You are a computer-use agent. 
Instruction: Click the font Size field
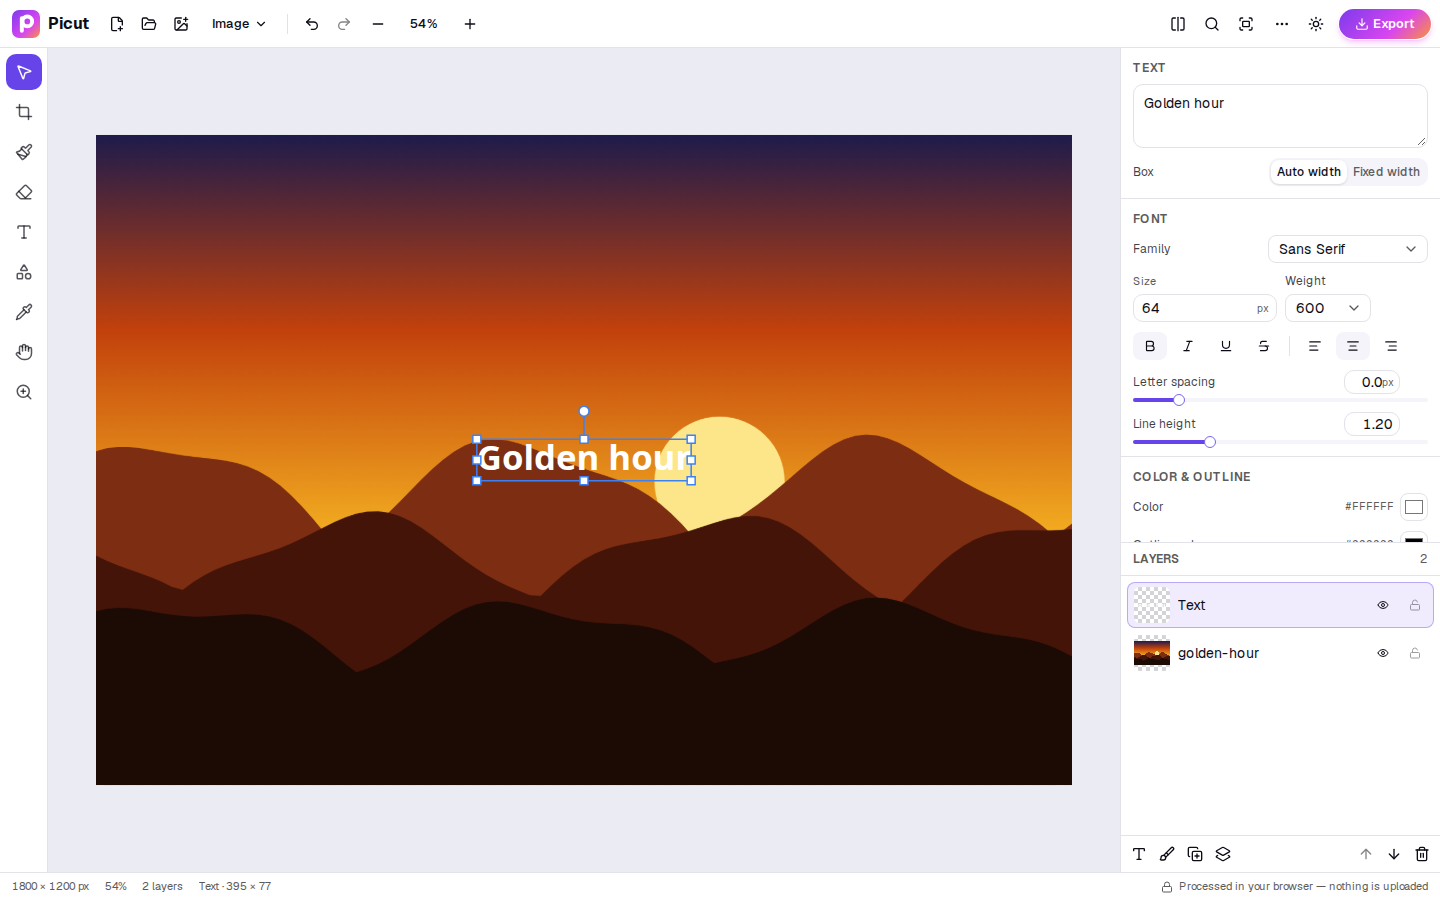[1205, 308]
